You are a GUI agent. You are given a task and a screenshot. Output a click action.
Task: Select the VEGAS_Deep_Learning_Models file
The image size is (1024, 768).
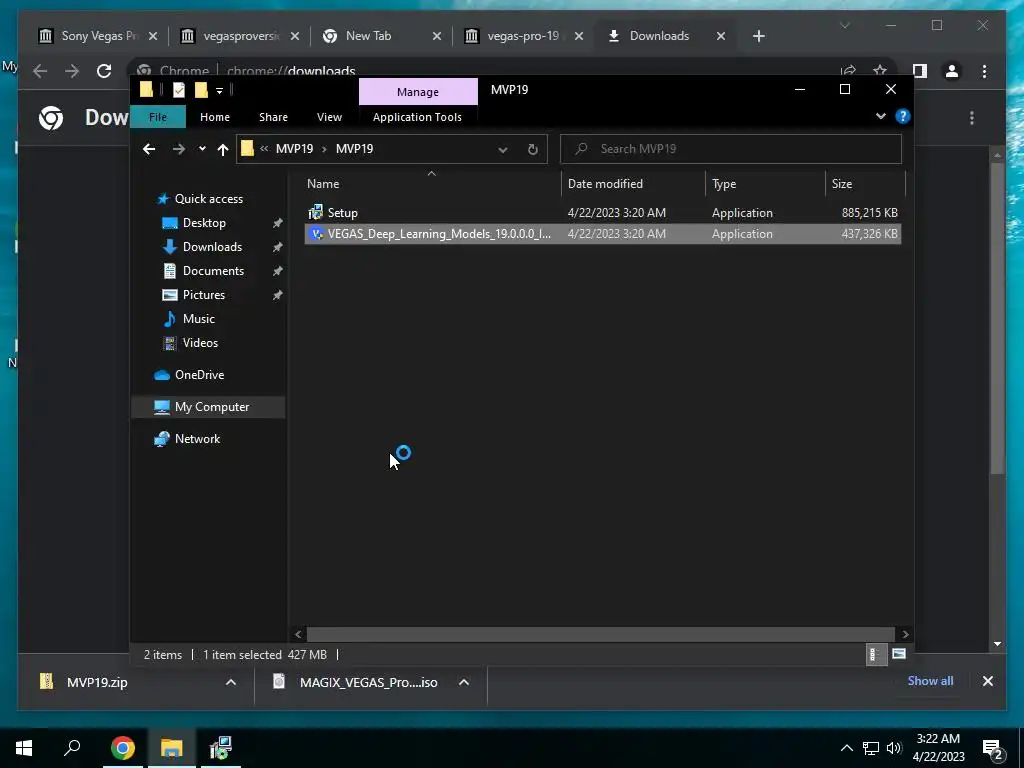(x=602, y=234)
